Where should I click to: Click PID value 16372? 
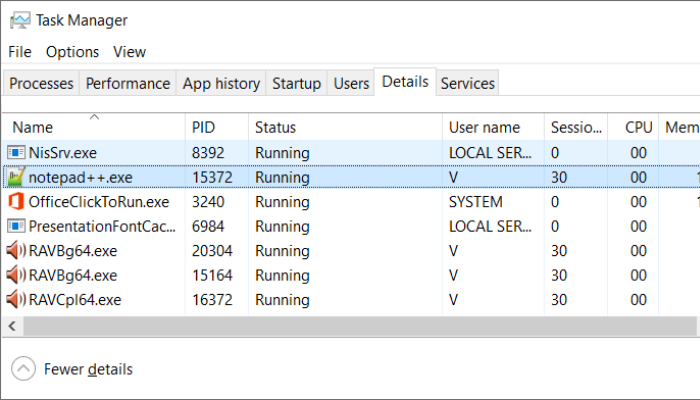click(x=212, y=300)
